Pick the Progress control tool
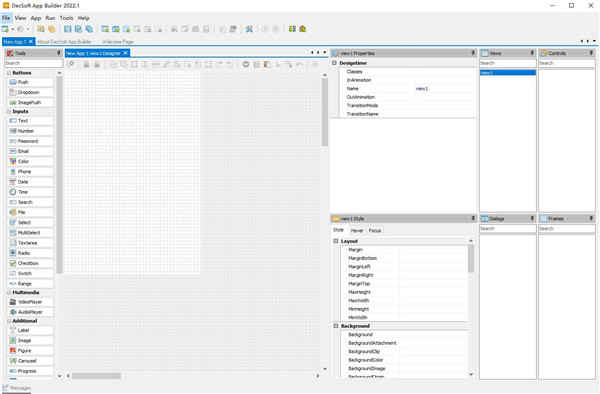The width and height of the screenshot is (600, 394). (x=31, y=371)
